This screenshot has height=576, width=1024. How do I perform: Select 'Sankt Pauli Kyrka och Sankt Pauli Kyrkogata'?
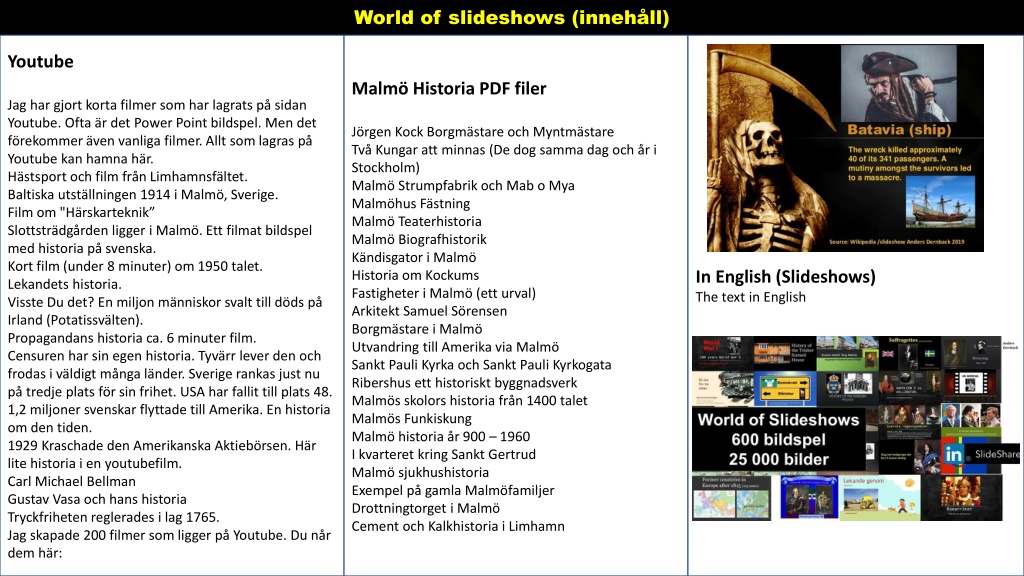(x=481, y=365)
